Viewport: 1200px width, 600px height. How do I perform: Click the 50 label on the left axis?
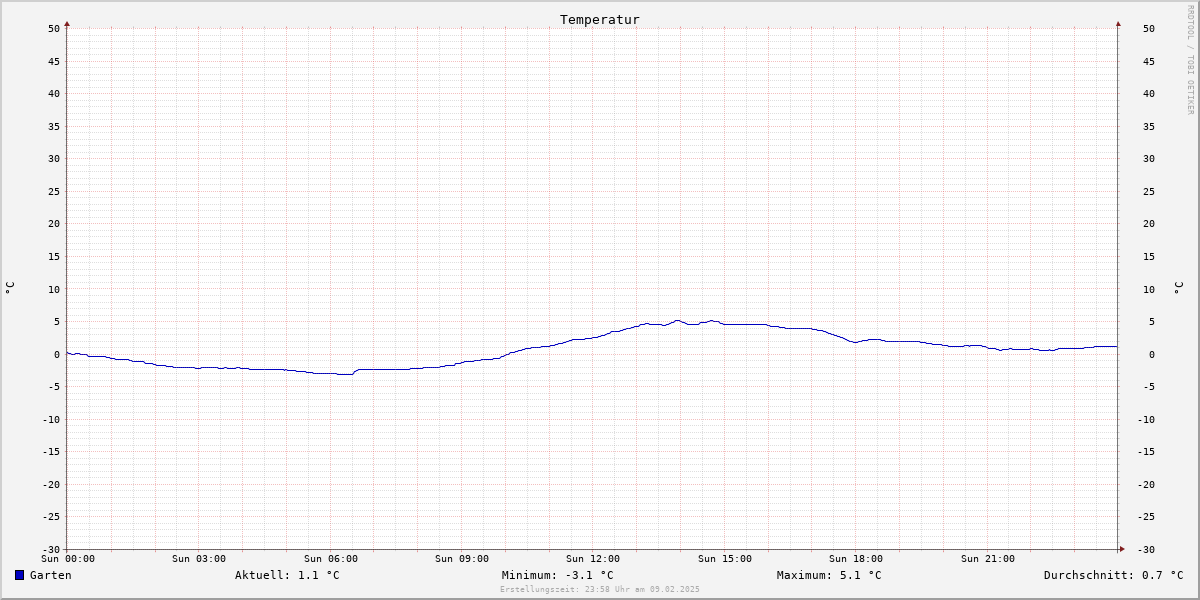point(54,28)
